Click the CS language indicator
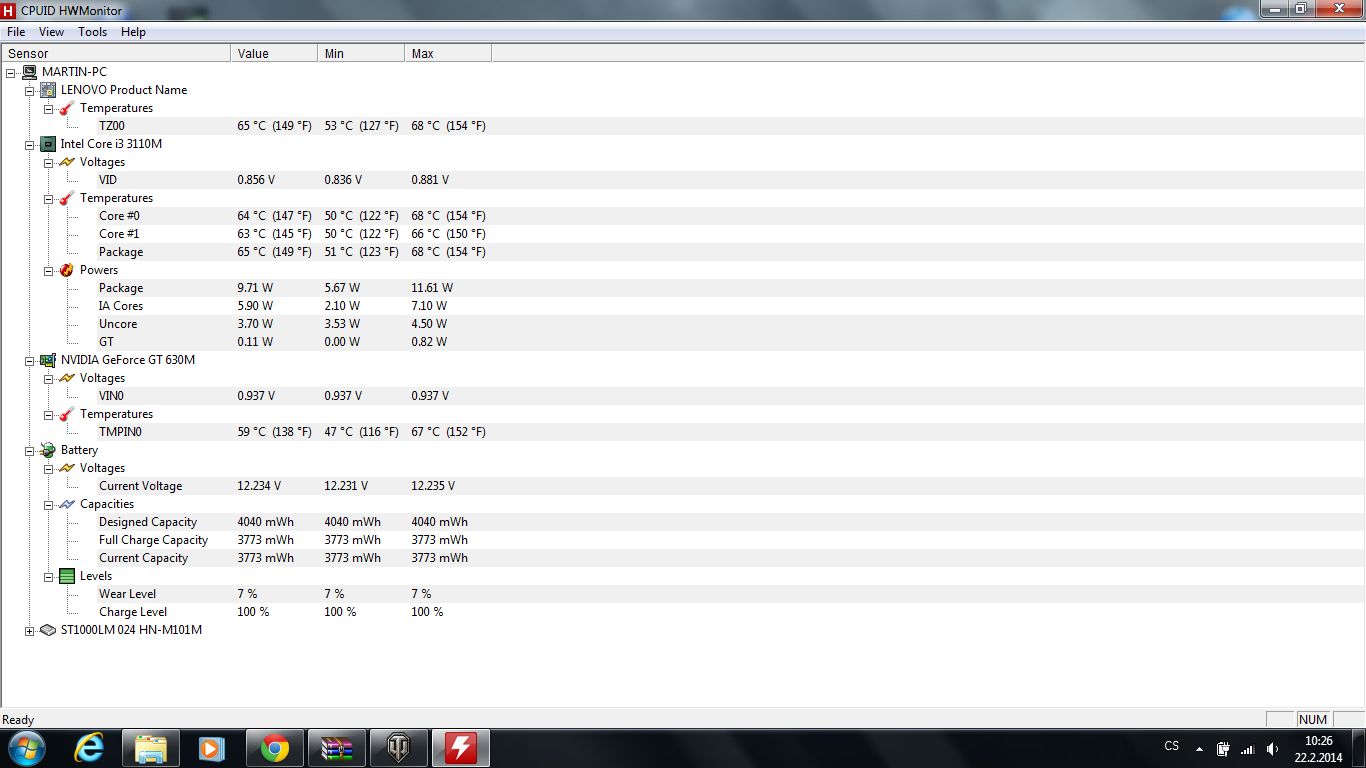 (x=1172, y=746)
